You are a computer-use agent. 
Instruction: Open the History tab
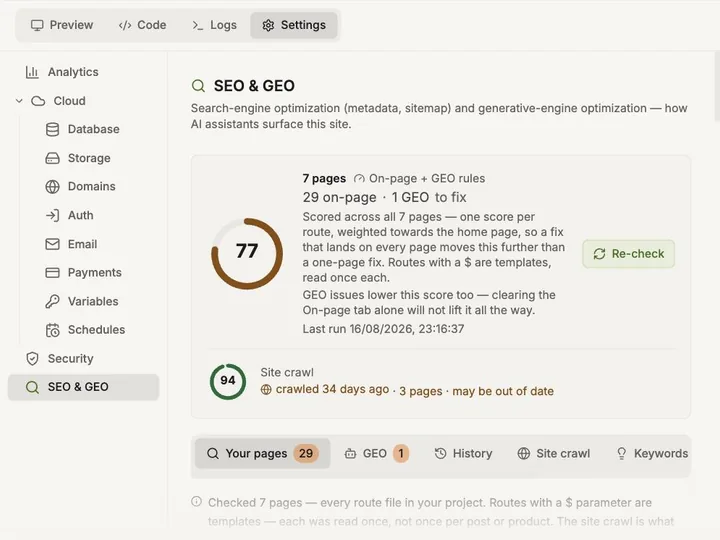(x=463, y=454)
